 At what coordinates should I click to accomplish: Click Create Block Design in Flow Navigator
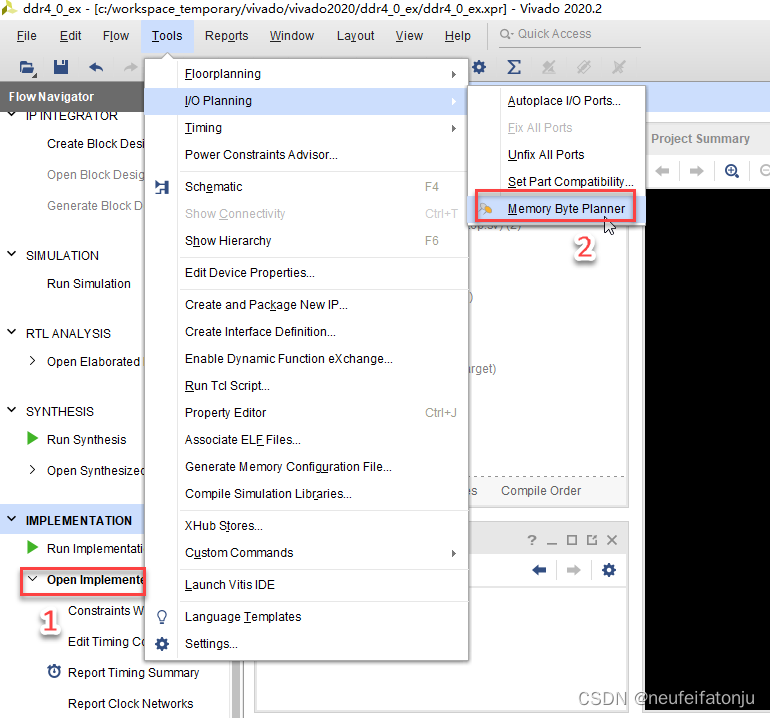tap(96, 143)
